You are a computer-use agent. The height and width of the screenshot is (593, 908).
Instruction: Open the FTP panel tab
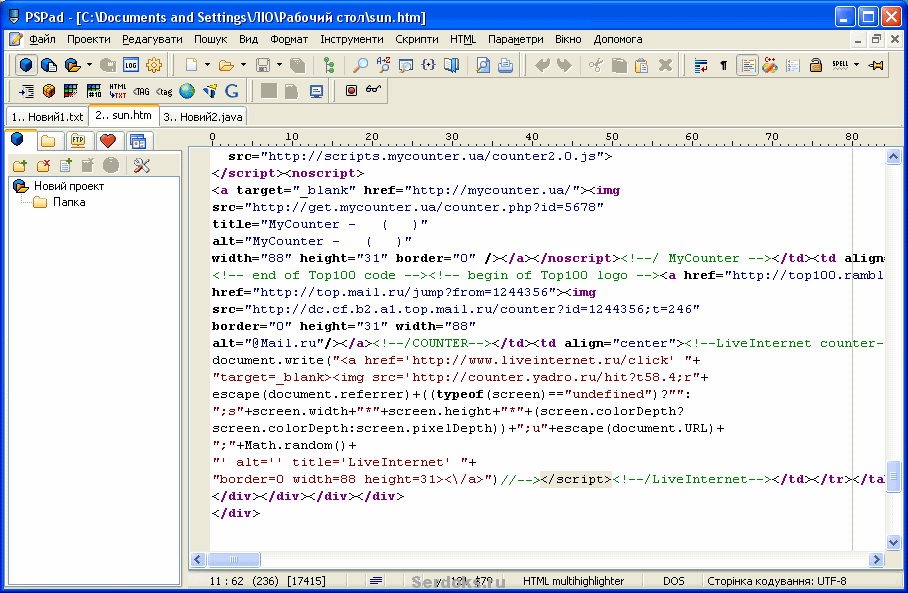click(77, 140)
